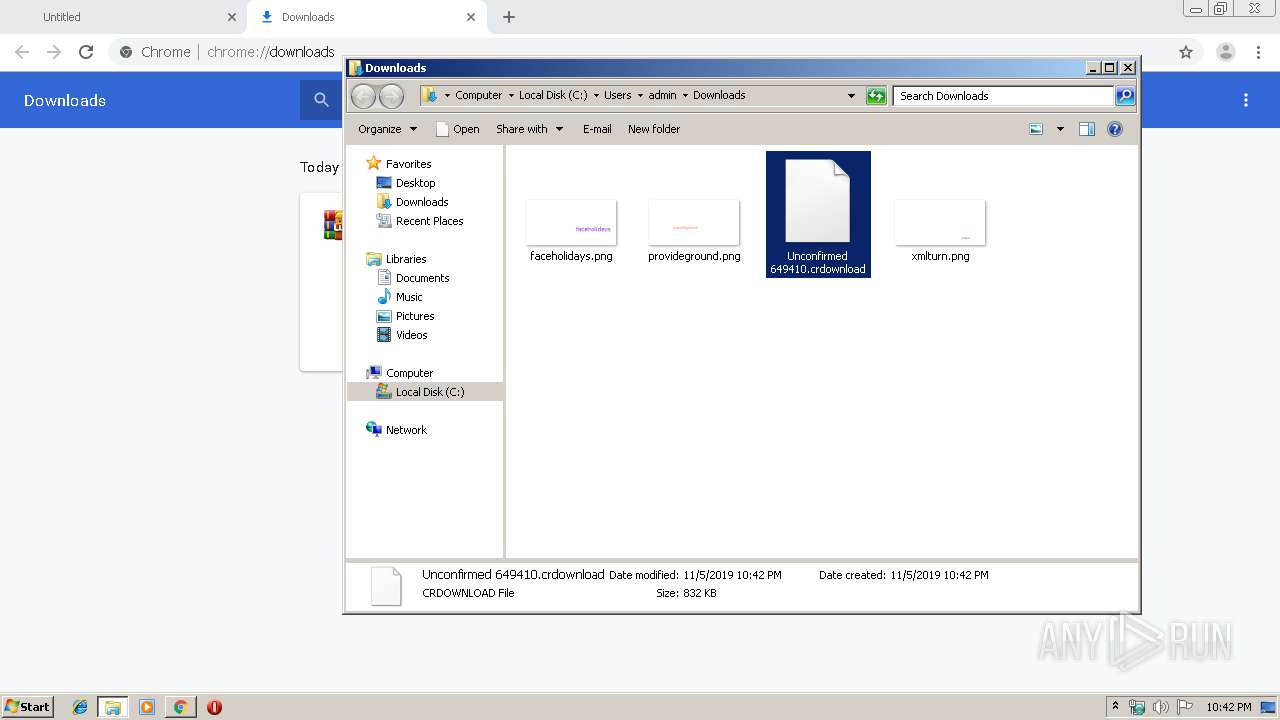The image size is (1280, 720).
Task: Click the Windows Explorer taskbar icon
Action: [113, 707]
